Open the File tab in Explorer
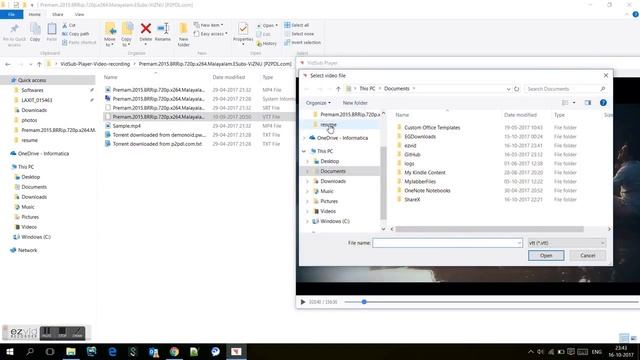640x360 pixels. pos(11,14)
